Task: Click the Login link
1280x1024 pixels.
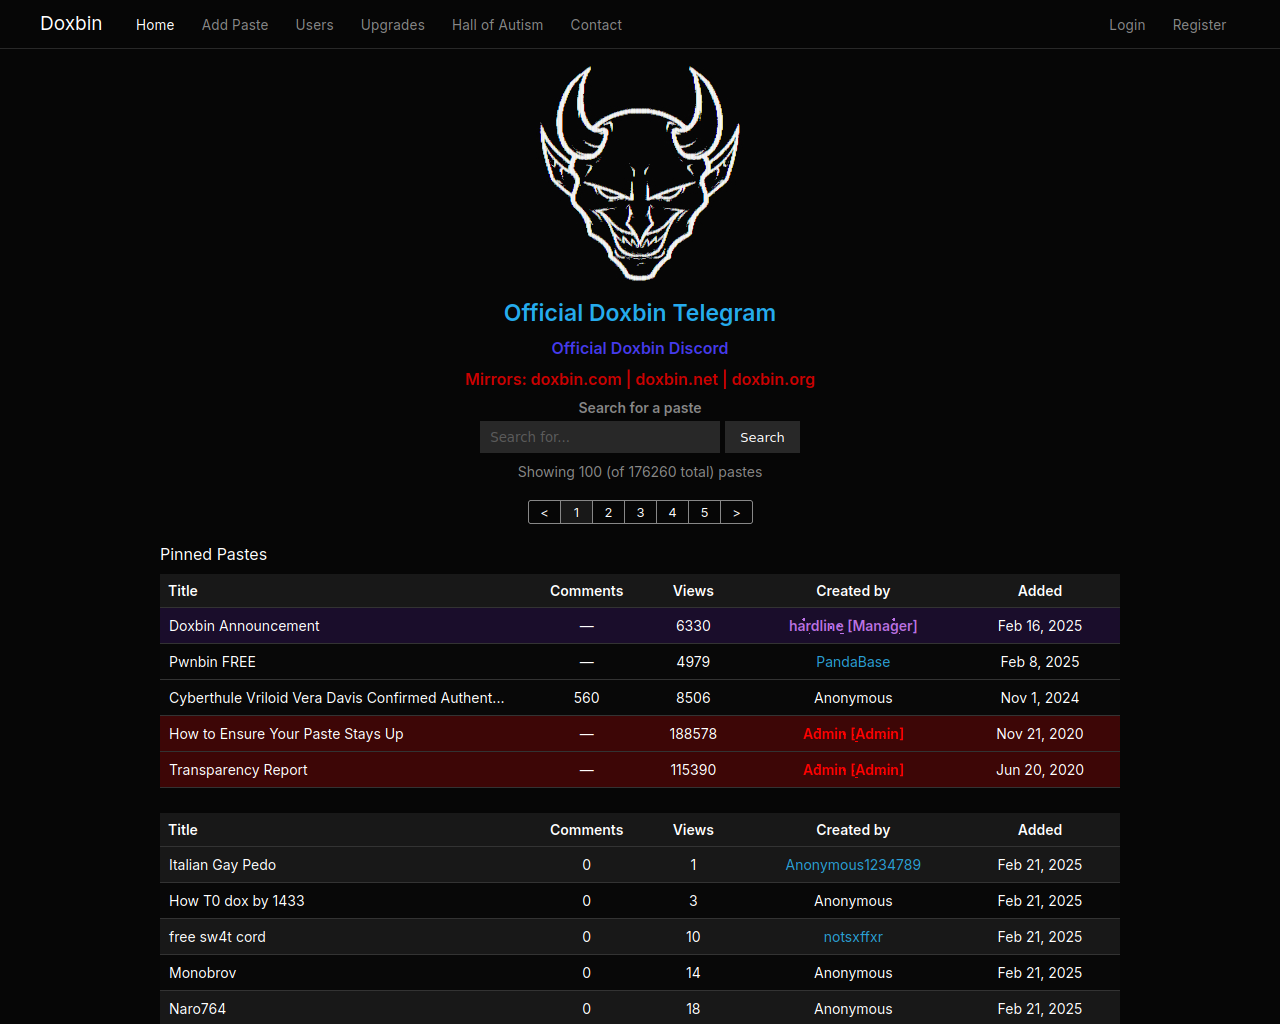Action: point(1127,25)
